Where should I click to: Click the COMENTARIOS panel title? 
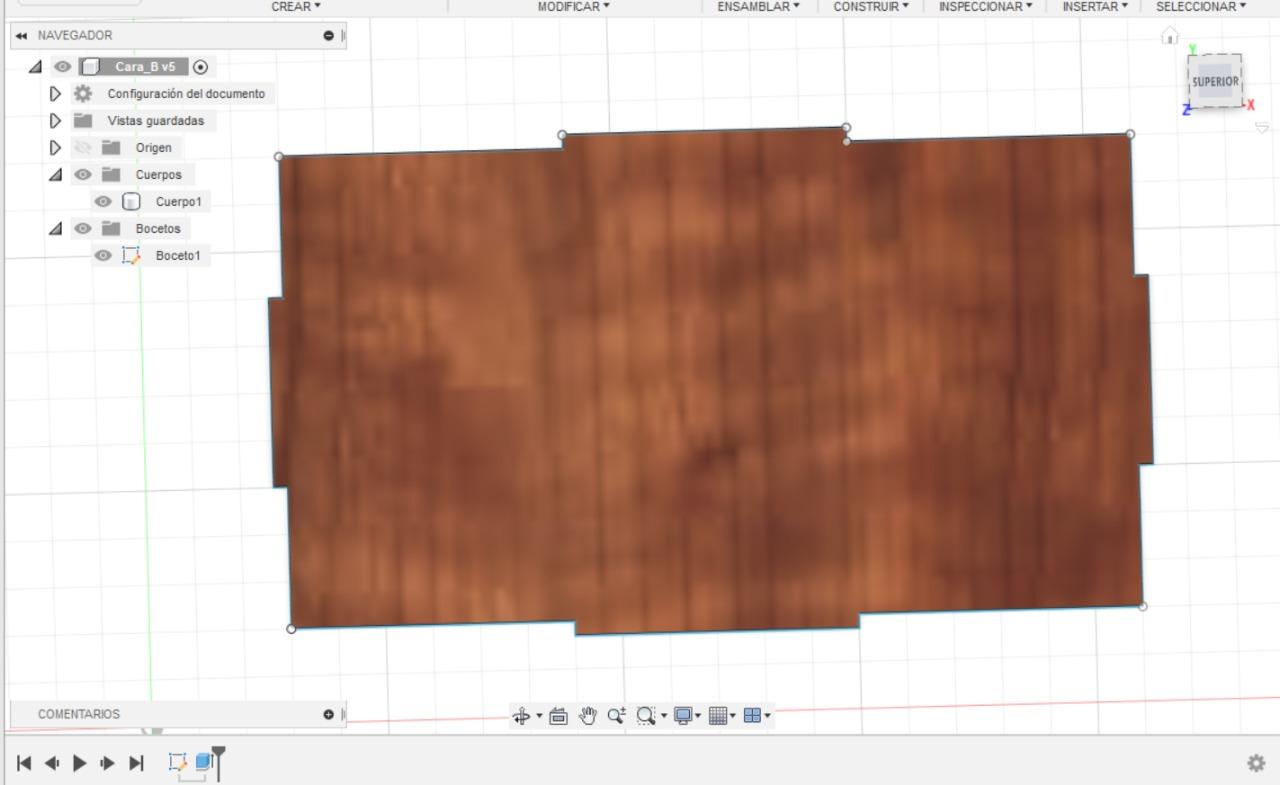point(79,714)
